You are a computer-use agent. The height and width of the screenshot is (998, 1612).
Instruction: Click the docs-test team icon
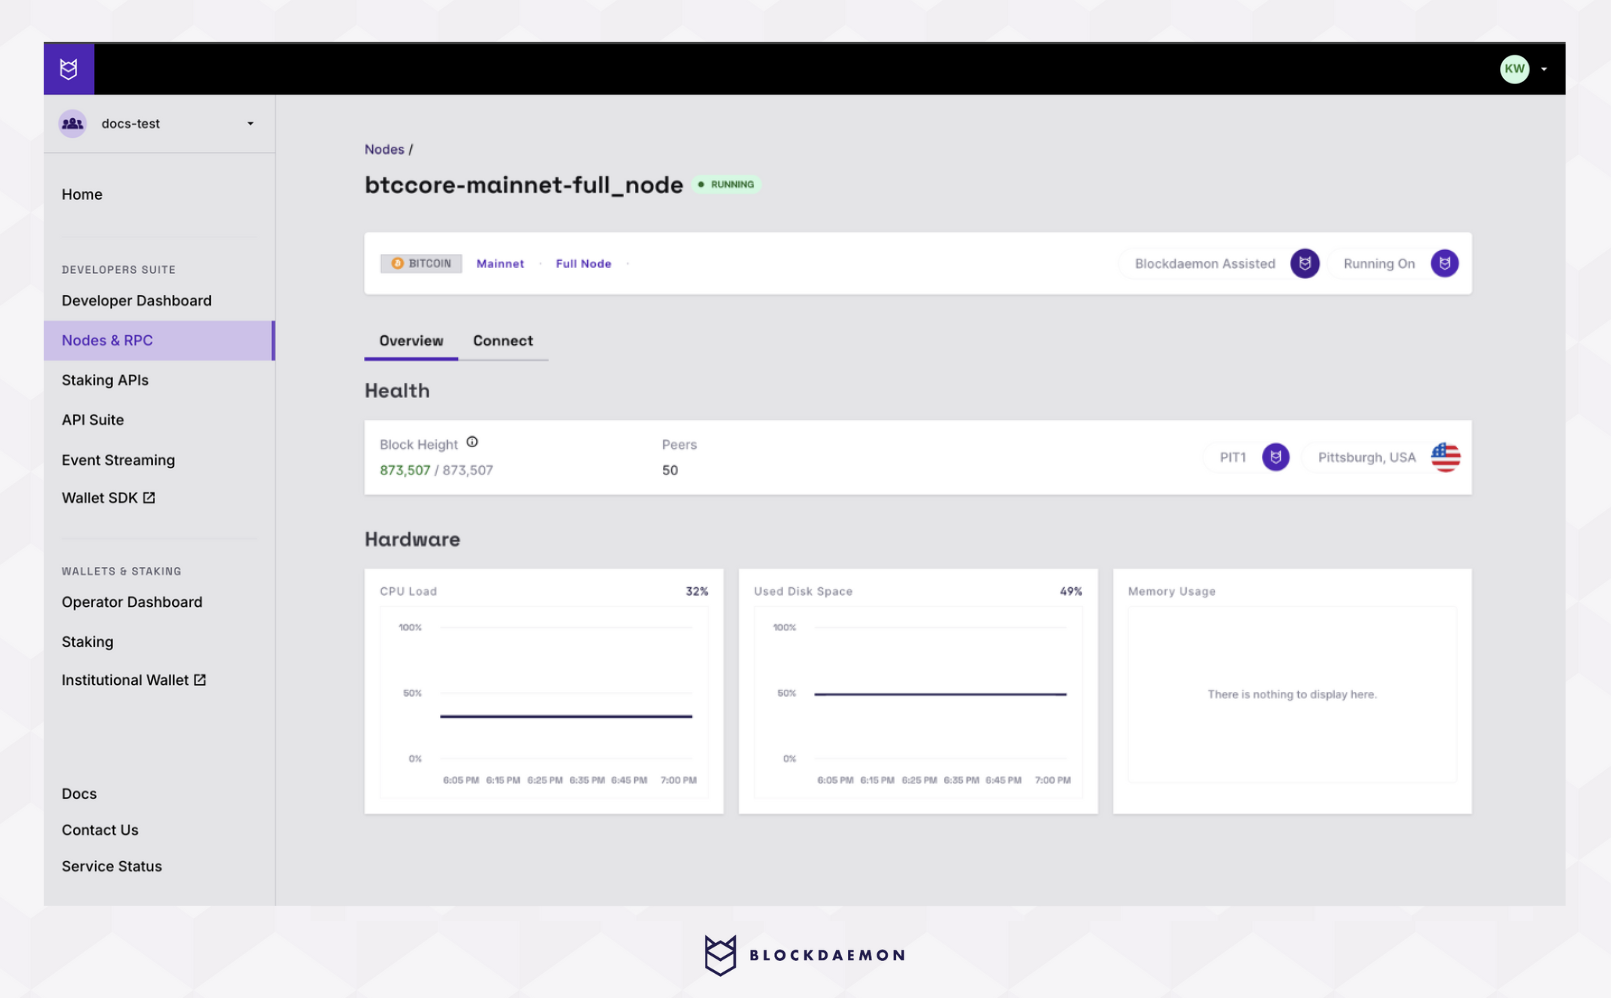tap(73, 124)
